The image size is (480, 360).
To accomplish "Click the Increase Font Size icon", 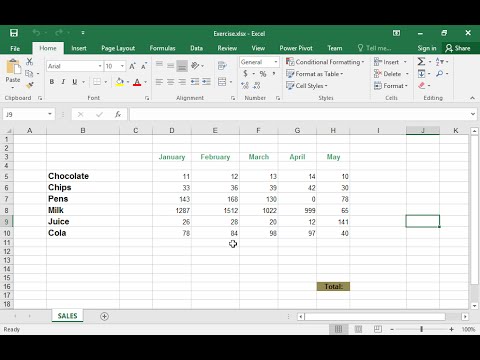I will point(132,66).
